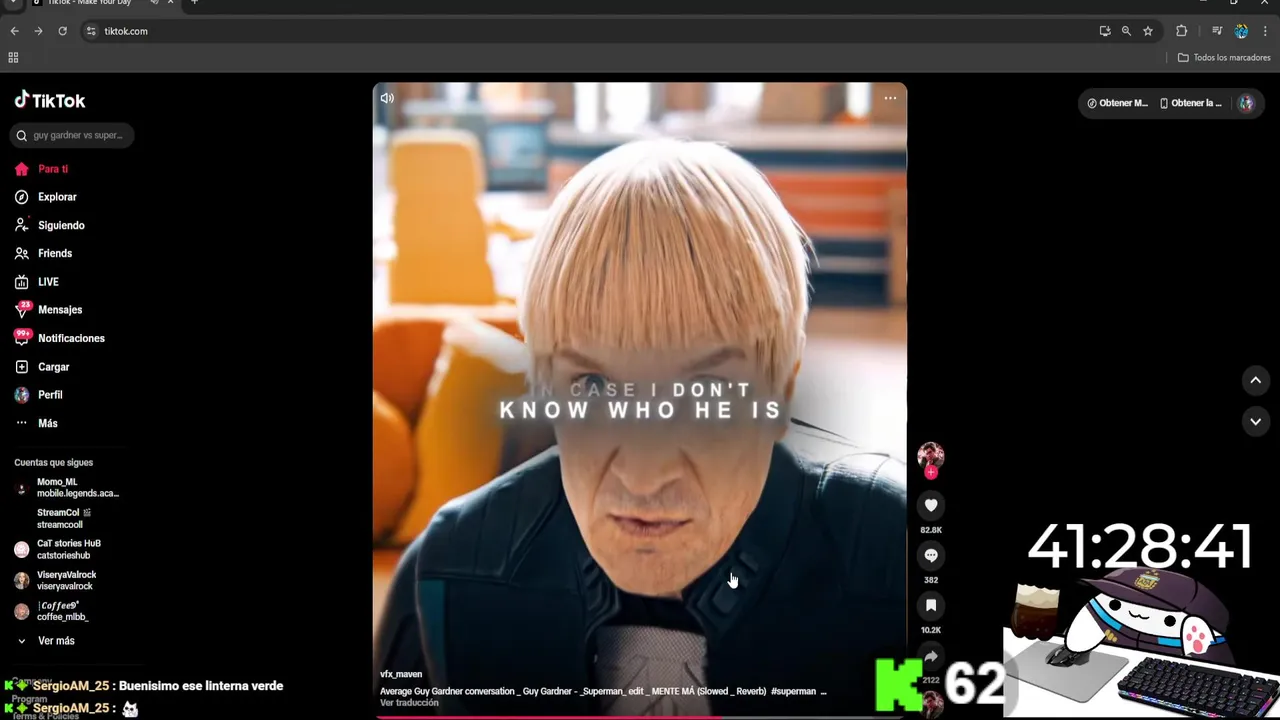1280x720 pixels.
Task: Open ViseryaValrock followed account
Action: [60, 580]
